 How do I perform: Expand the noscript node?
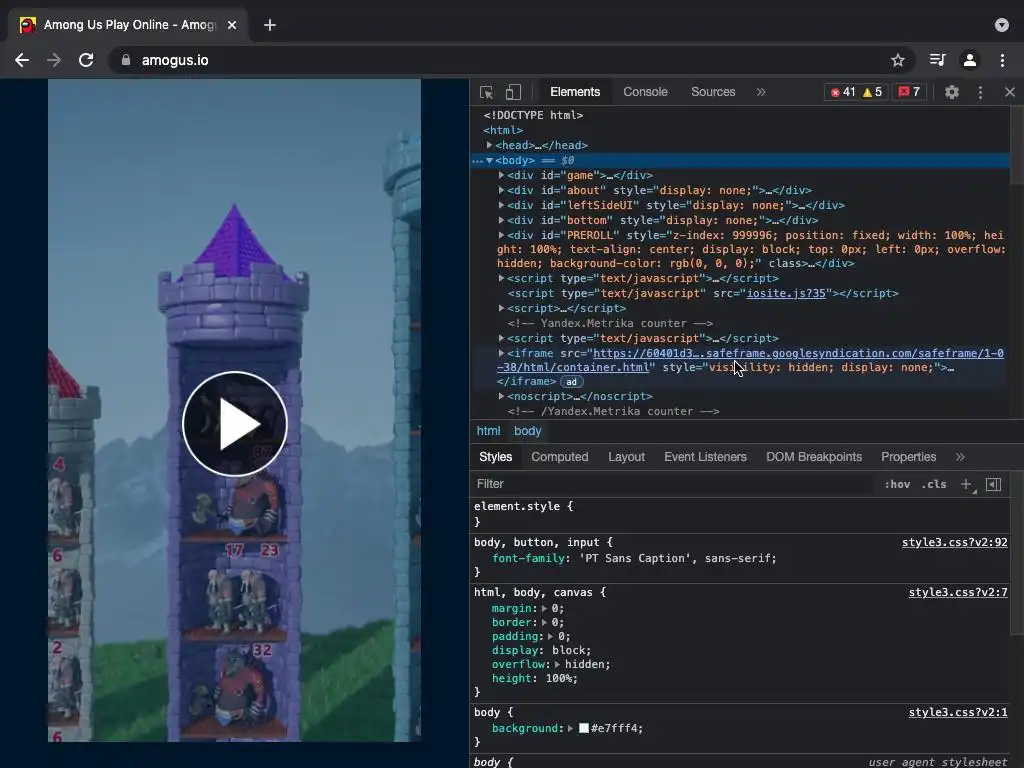point(501,396)
